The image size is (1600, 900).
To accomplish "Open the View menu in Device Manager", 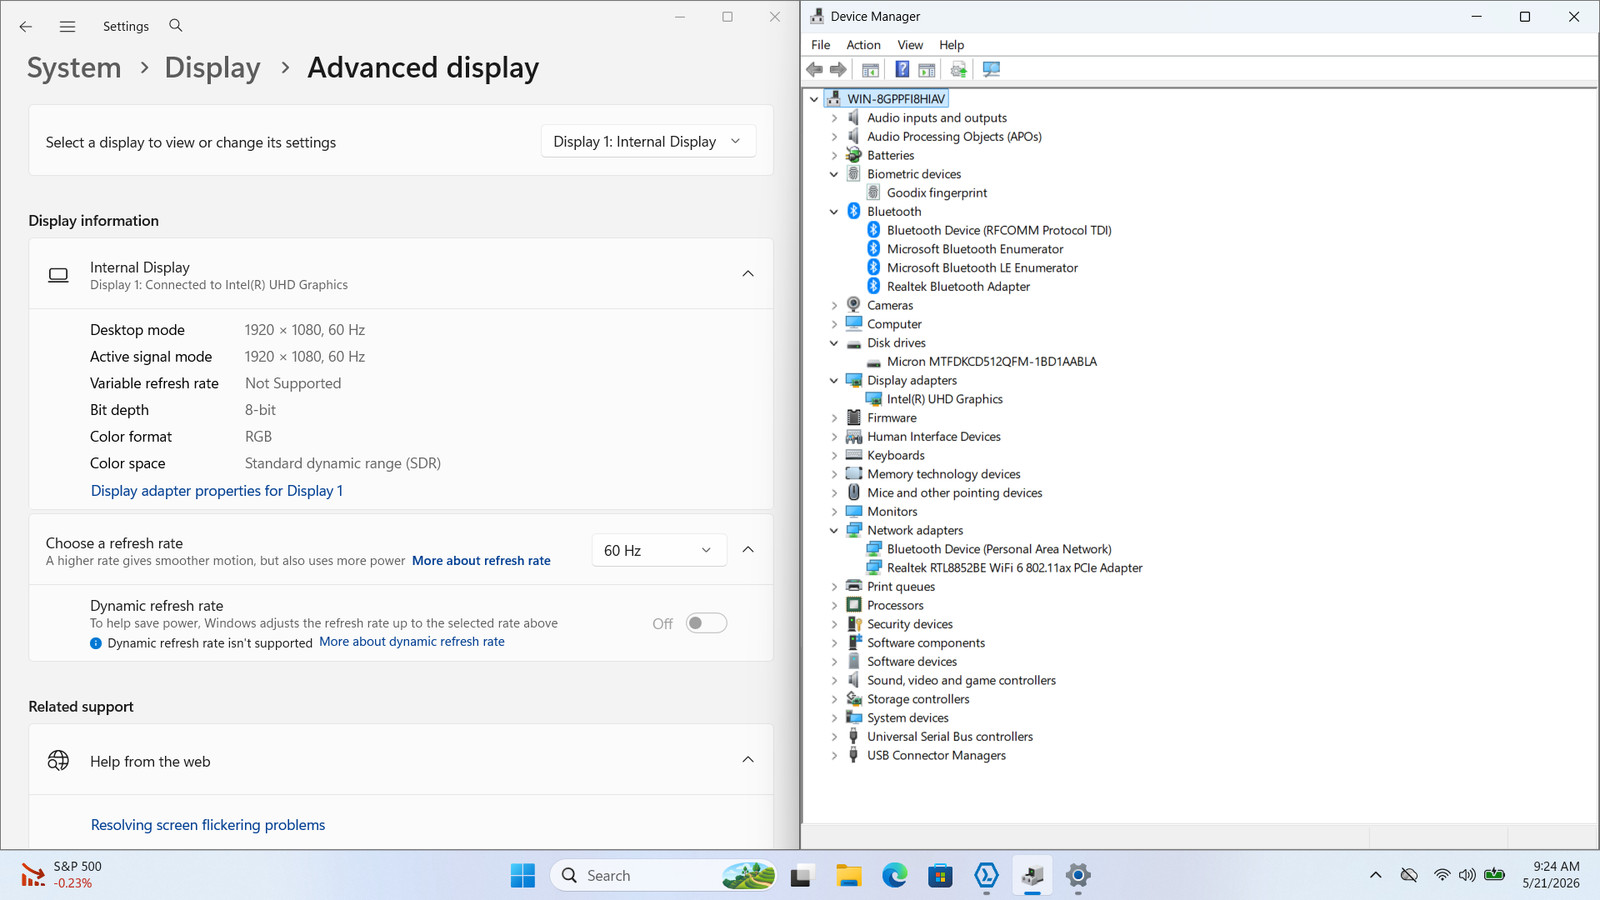I will [x=910, y=45].
